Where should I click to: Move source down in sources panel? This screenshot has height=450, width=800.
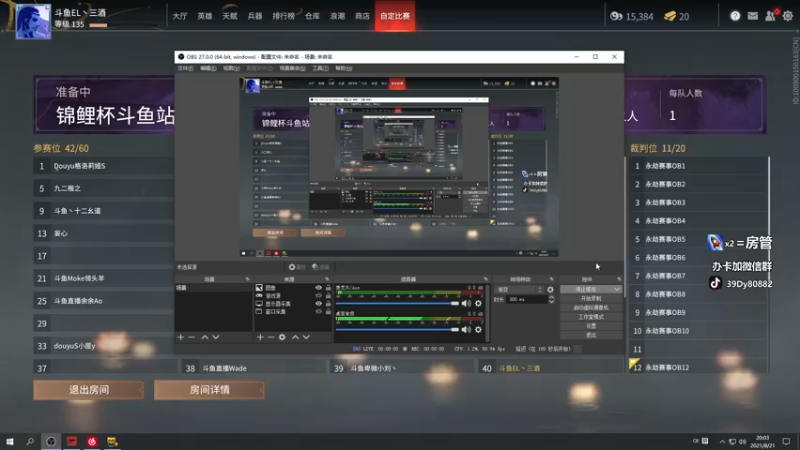[306, 337]
